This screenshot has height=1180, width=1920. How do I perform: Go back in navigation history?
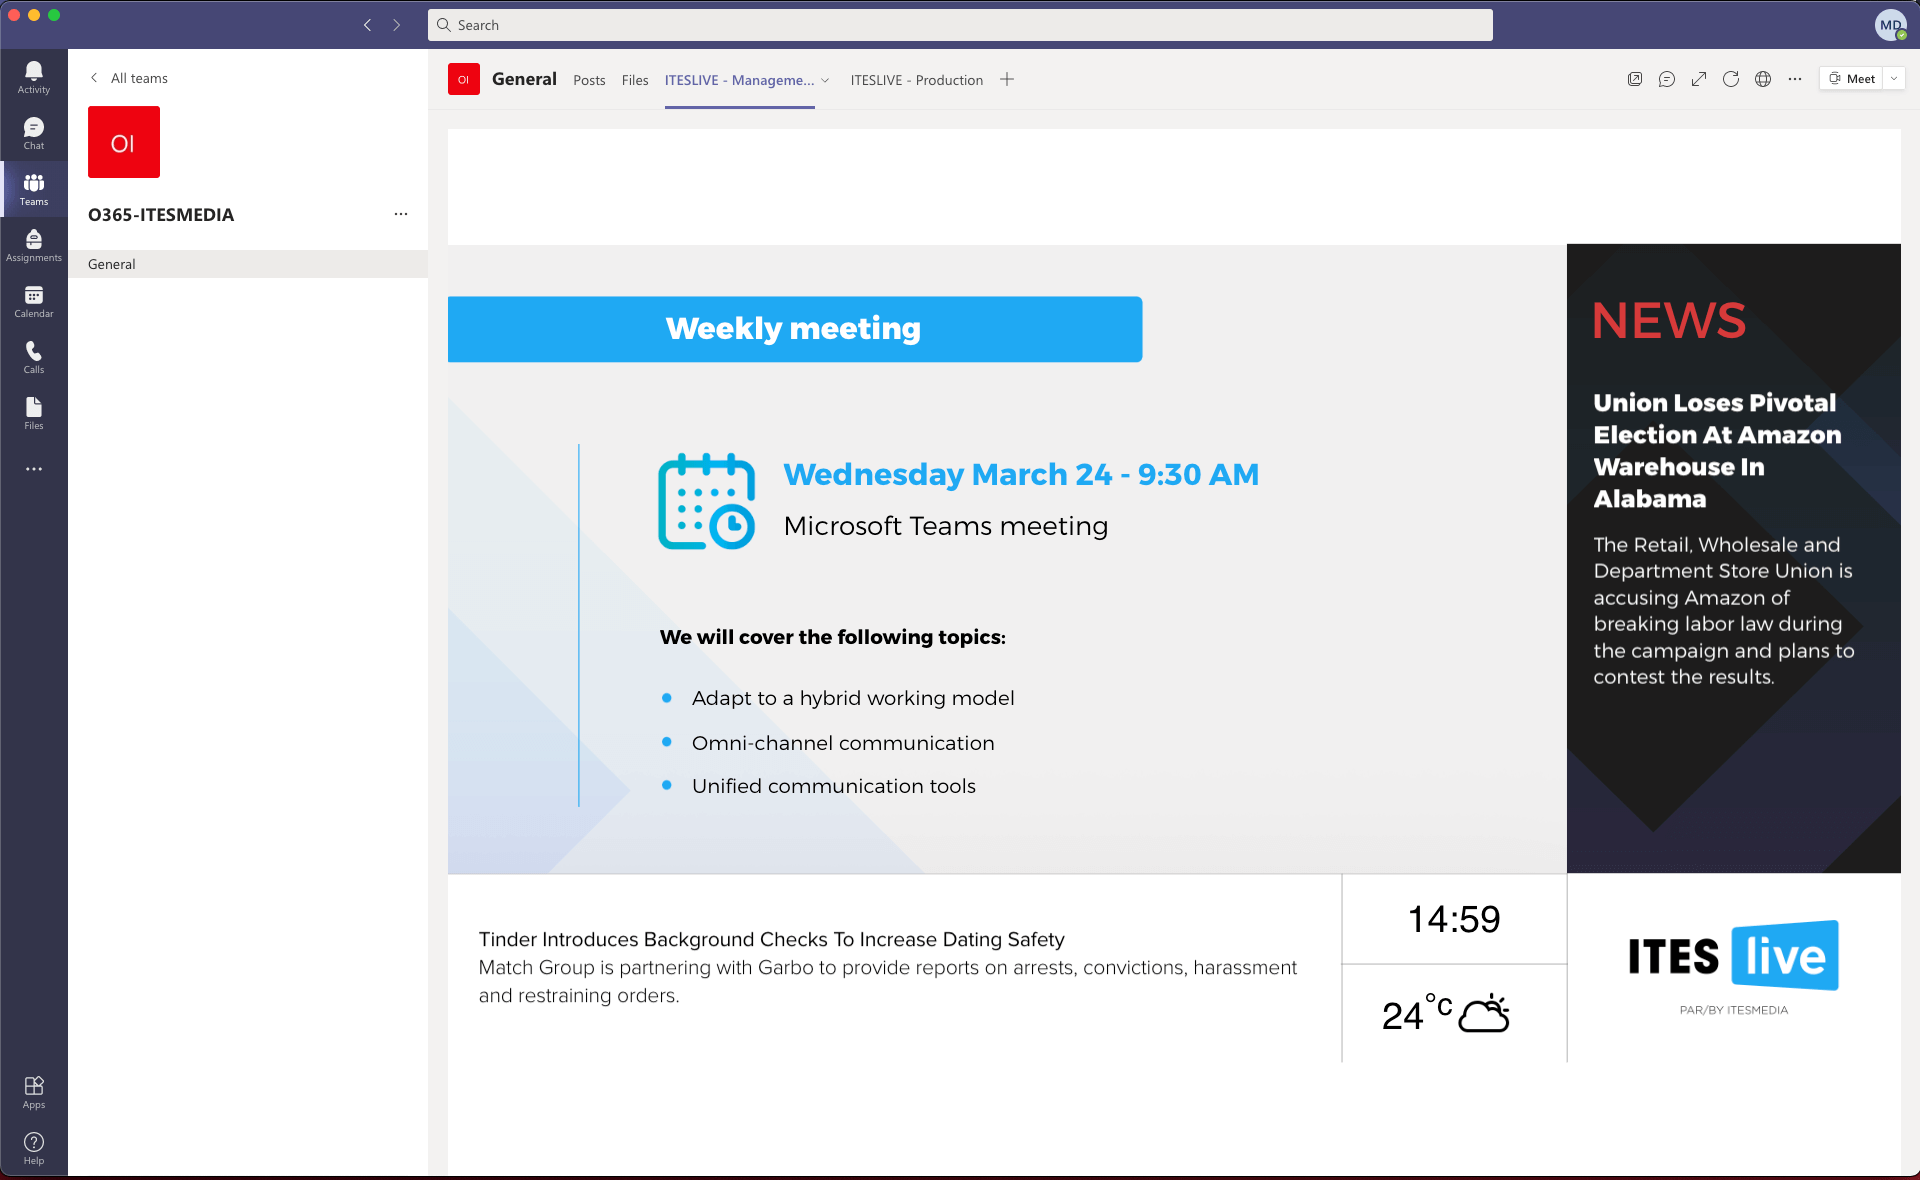368,25
